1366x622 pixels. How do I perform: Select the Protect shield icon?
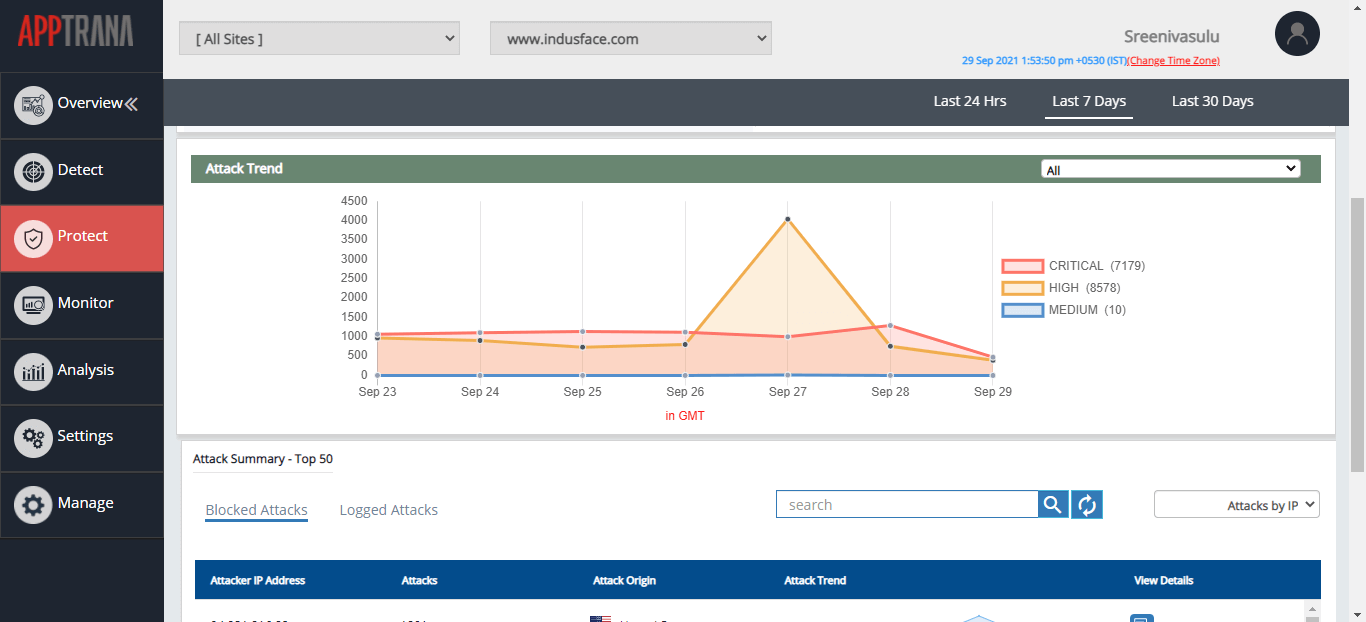[34, 238]
